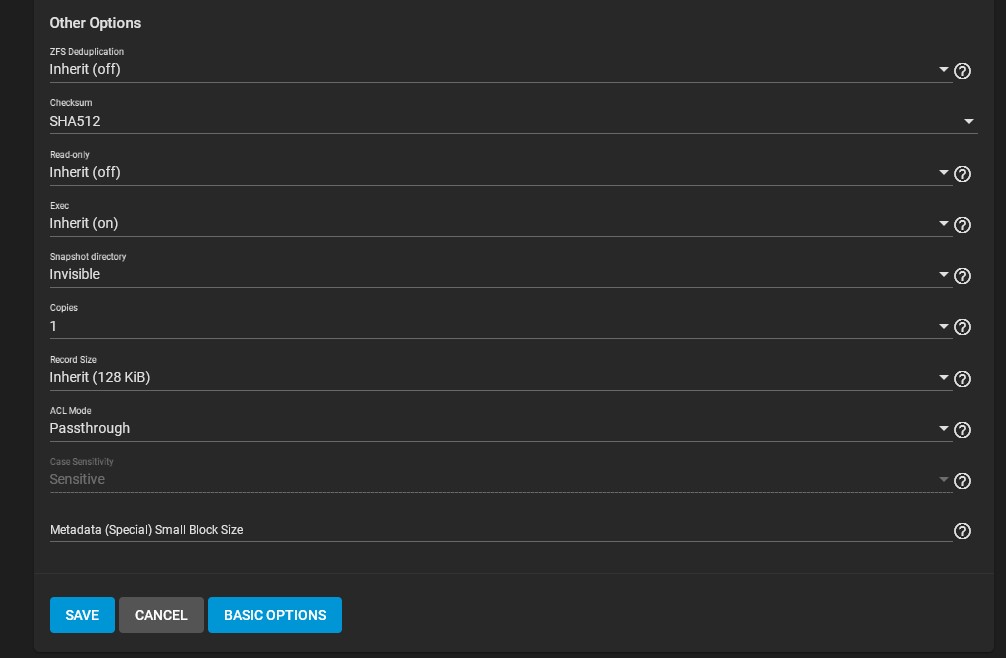
Task: Show Metadata Small Block Size help
Action: [x=962, y=531]
